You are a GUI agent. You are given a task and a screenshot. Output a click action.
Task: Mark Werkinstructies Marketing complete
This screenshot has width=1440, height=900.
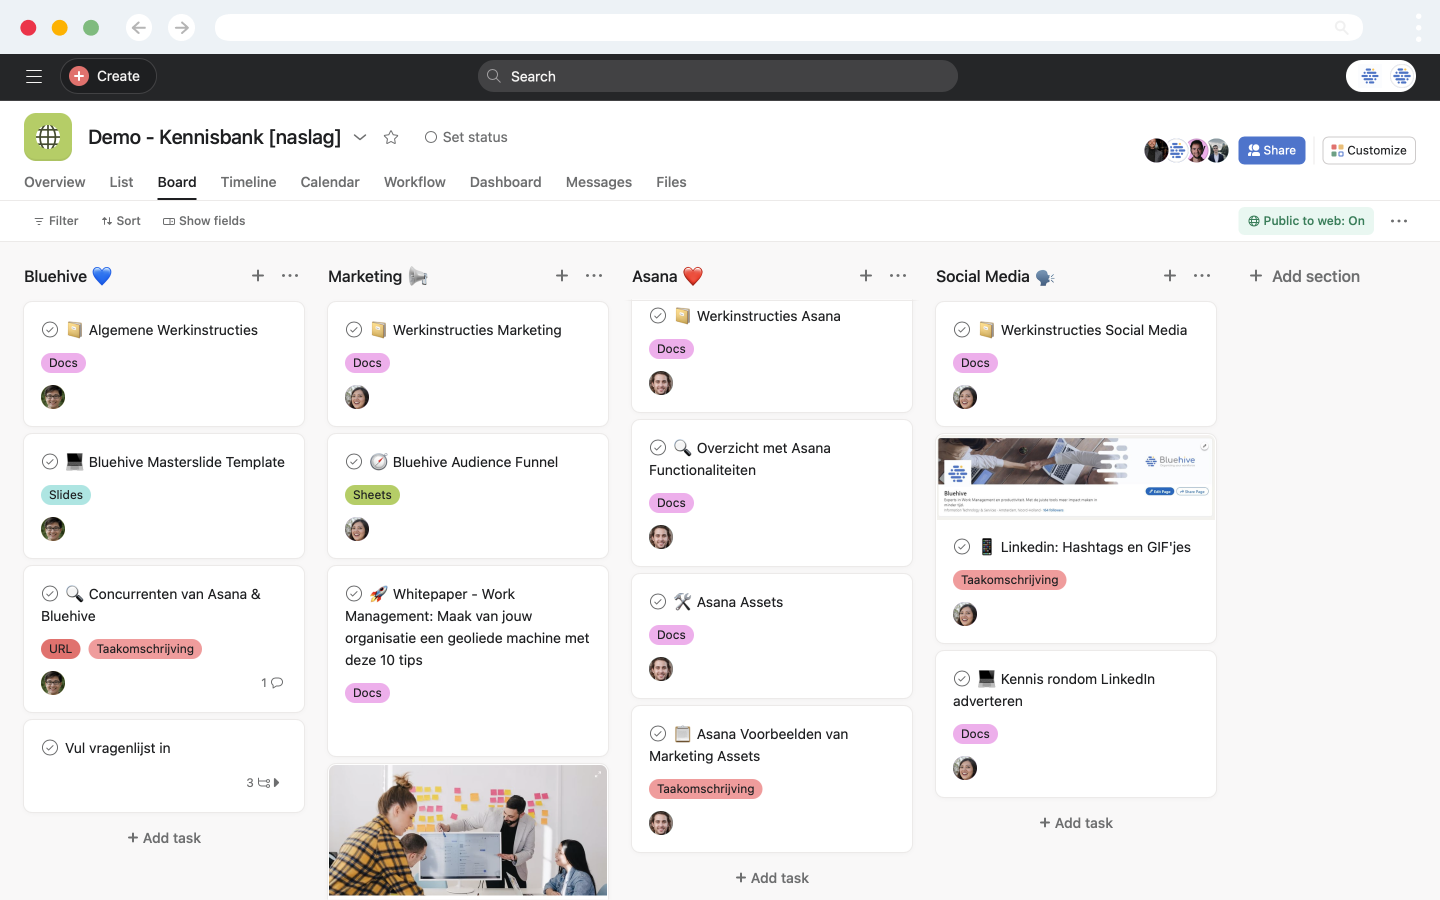[354, 330]
